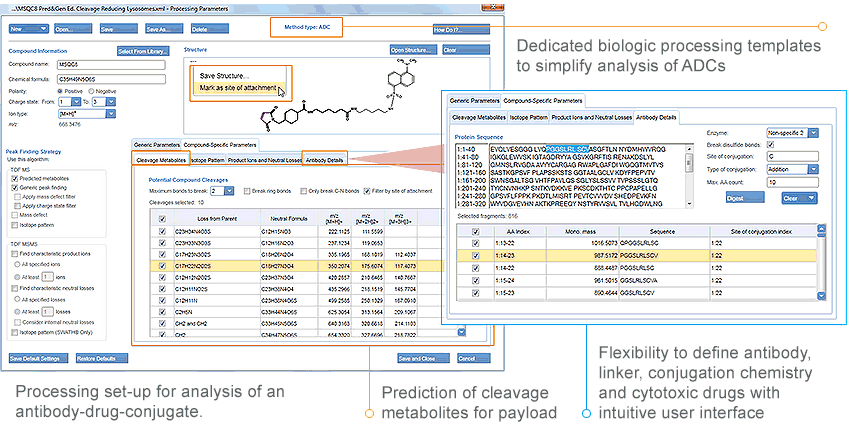The image size is (847, 442).
Task: Enable the Break ring bonds checkbox
Action: (246, 190)
